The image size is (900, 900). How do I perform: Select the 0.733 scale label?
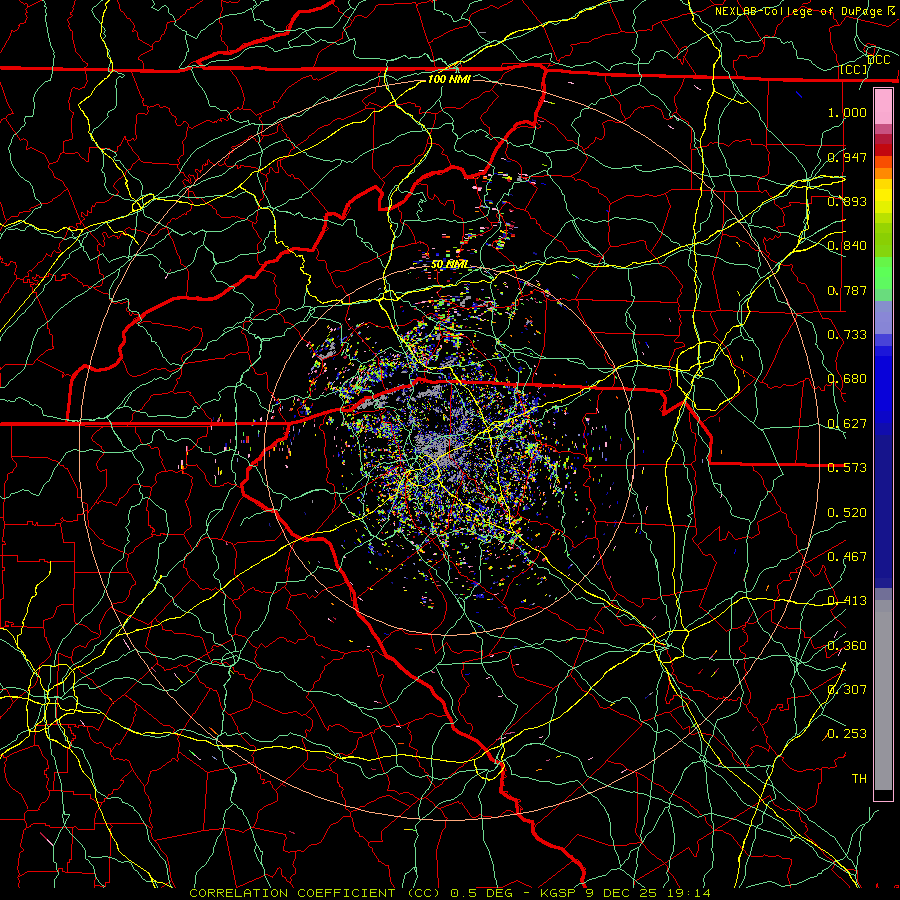click(847, 335)
